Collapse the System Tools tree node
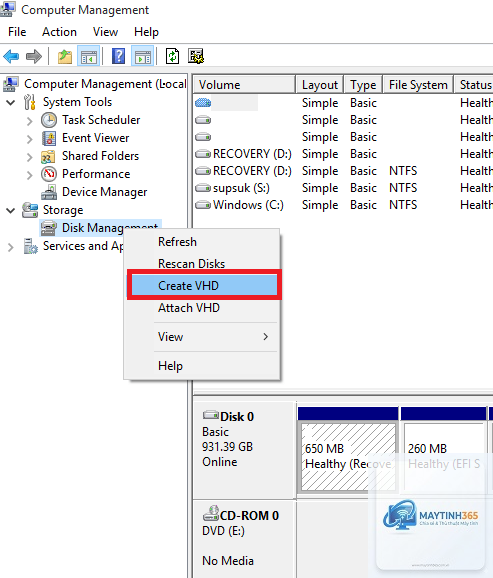 coord(11,102)
